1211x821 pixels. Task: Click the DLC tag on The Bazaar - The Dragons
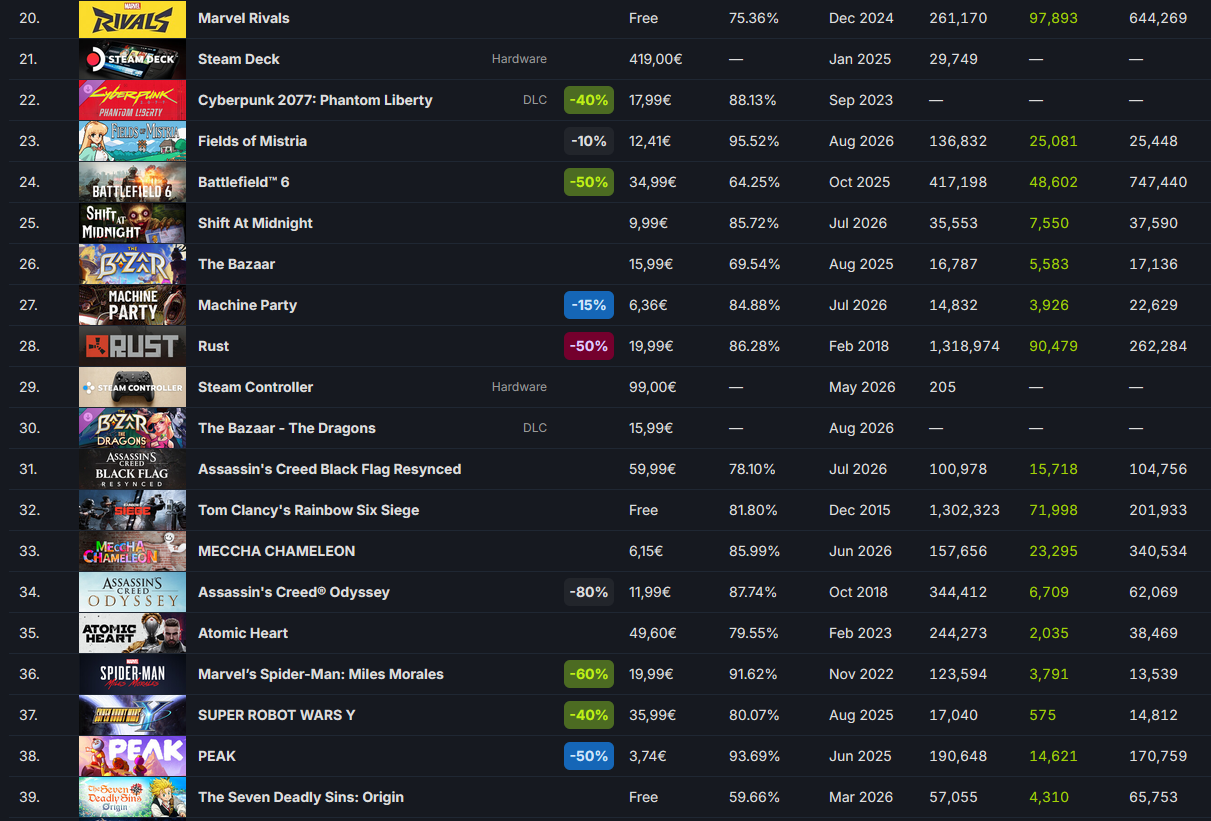535,428
